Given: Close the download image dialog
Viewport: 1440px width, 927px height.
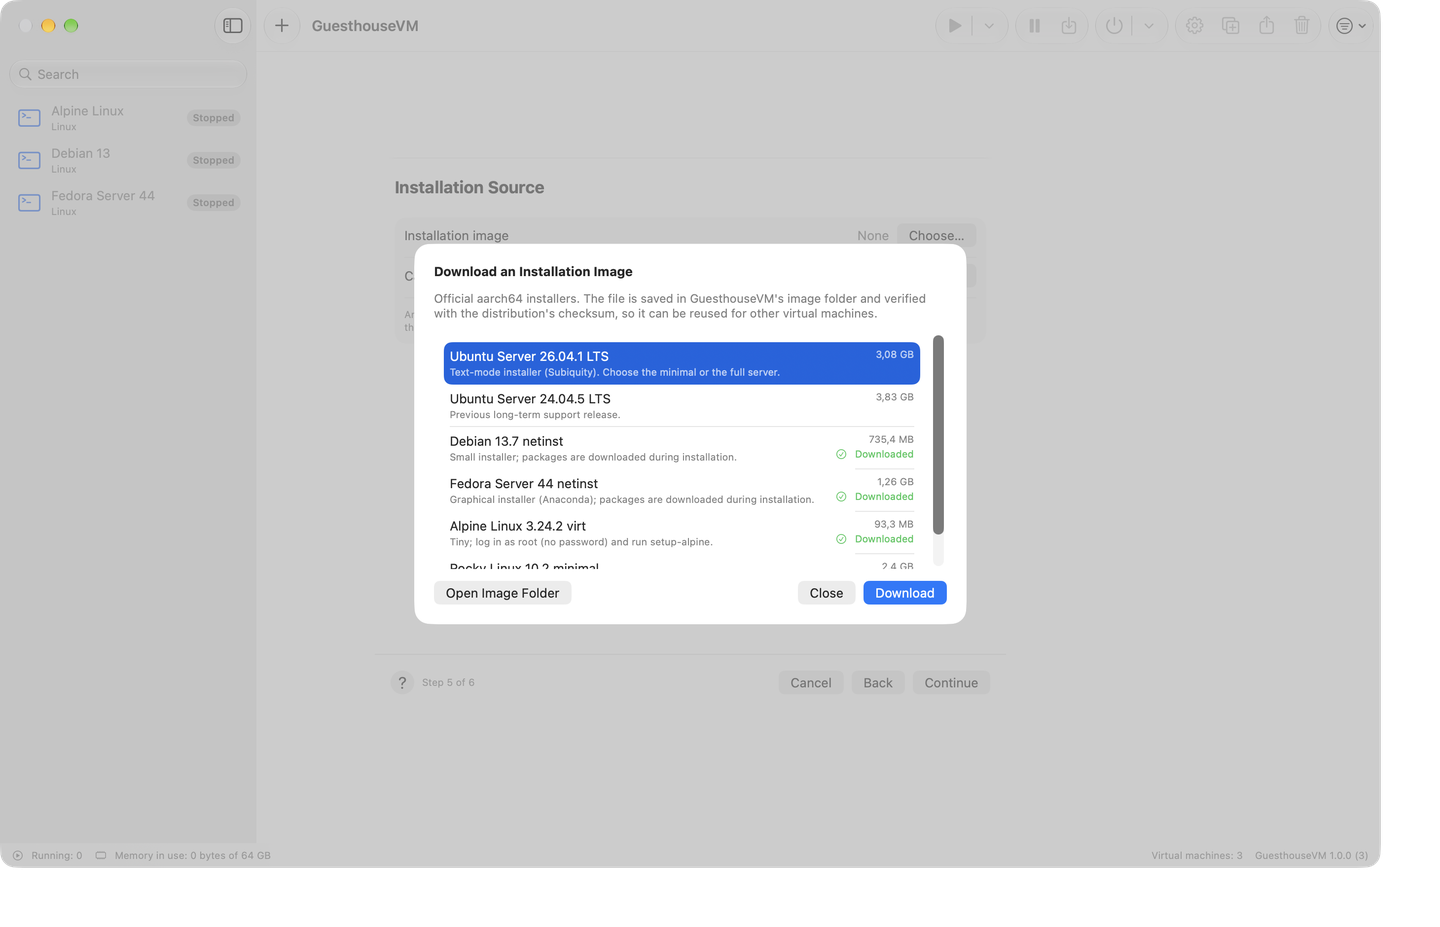Looking at the screenshot, I should coord(826,593).
